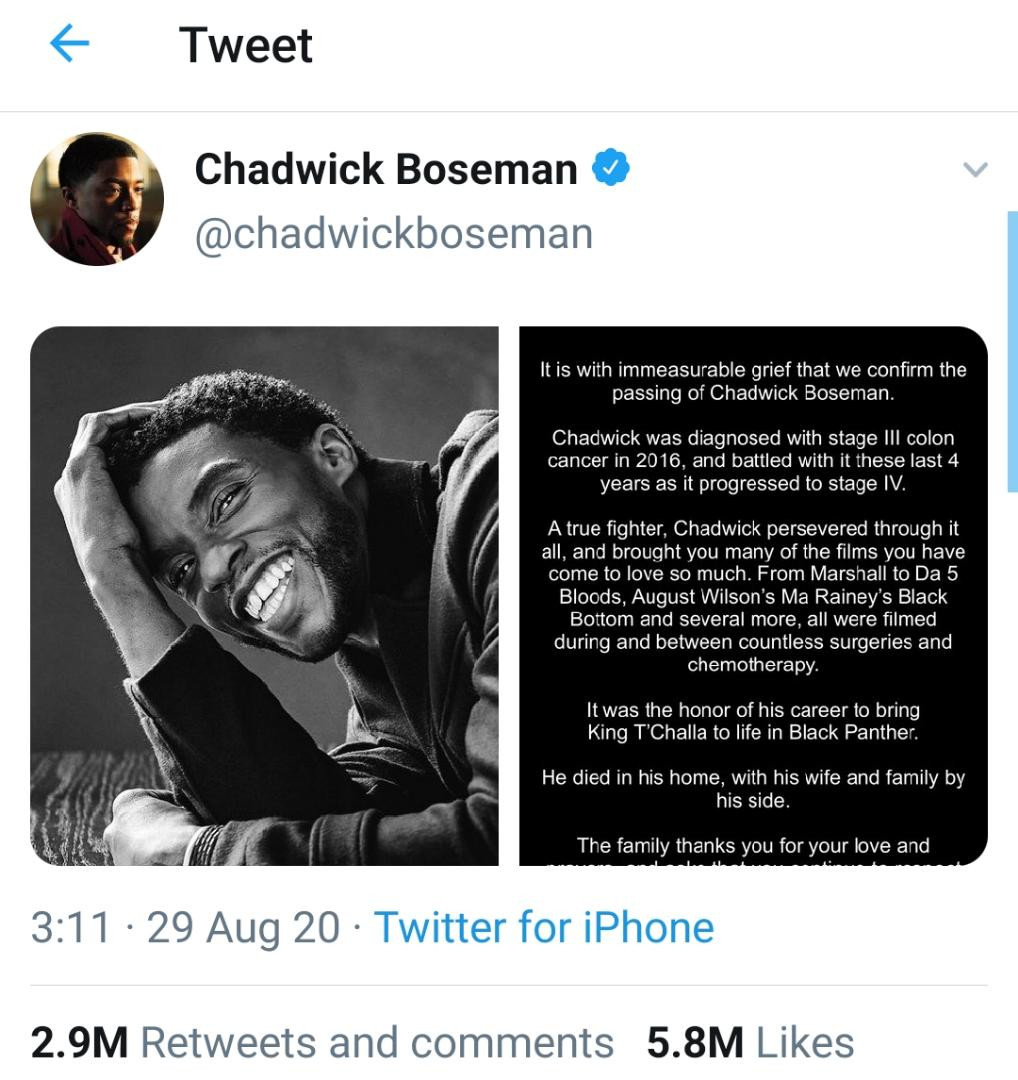Image resolution: width=1018 pixels, height=1080 pixels.
Task: Click the Chadwick Boseman display name
Action: [385, 169]
